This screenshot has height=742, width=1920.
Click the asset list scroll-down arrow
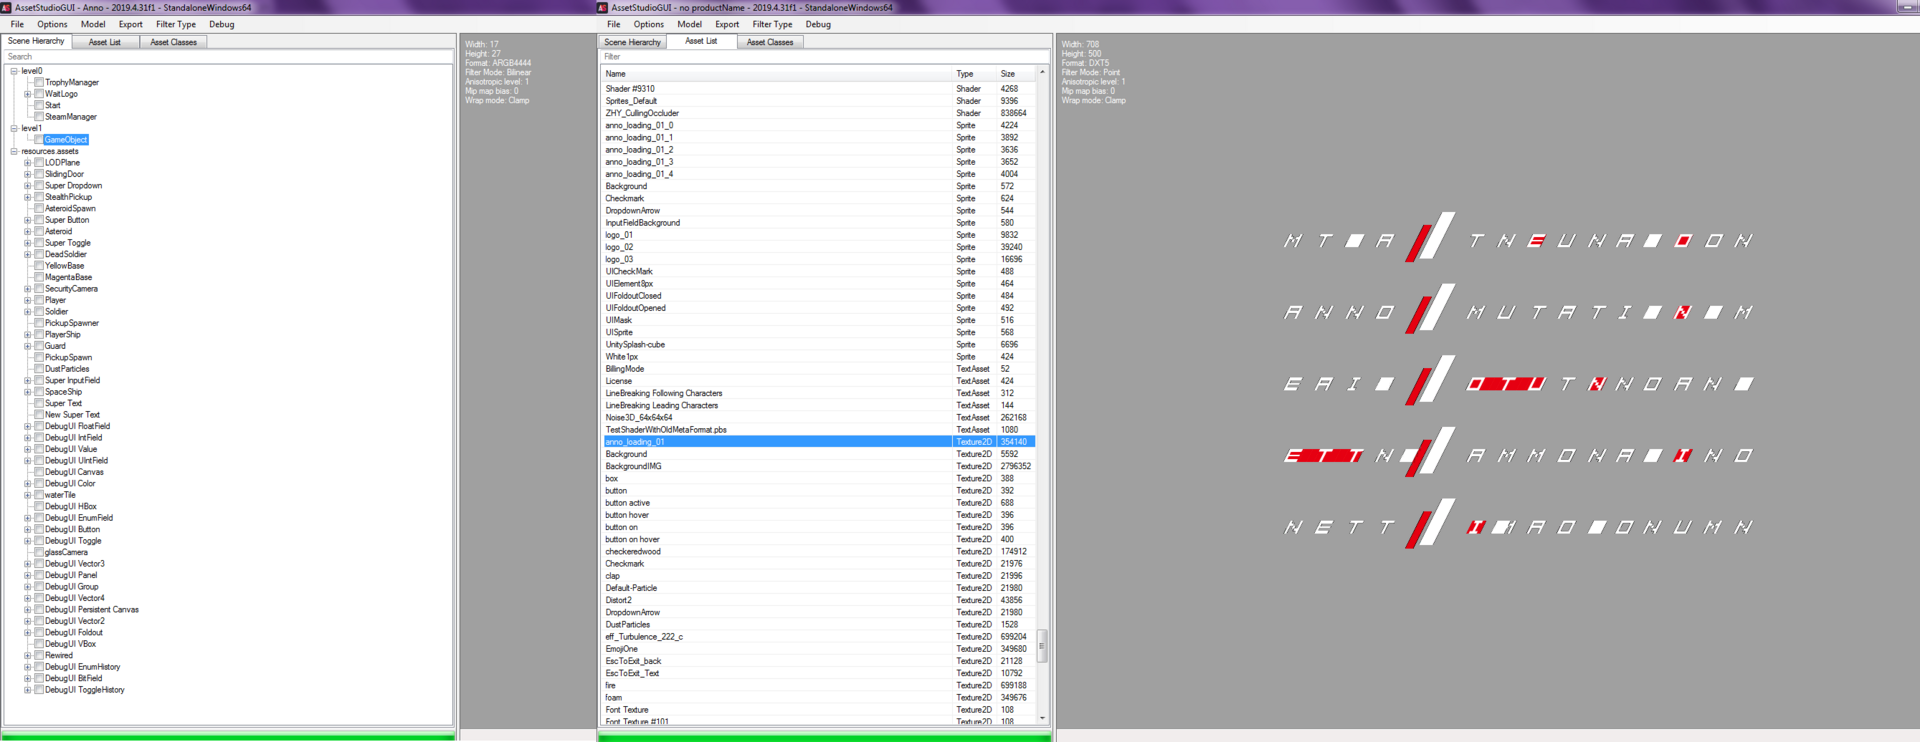[x=1042, y=718]
